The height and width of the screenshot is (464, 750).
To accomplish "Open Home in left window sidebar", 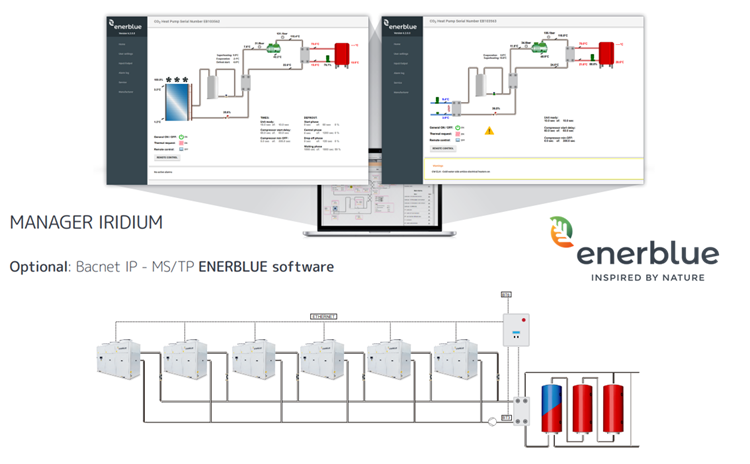I will (x=122, y=44).
